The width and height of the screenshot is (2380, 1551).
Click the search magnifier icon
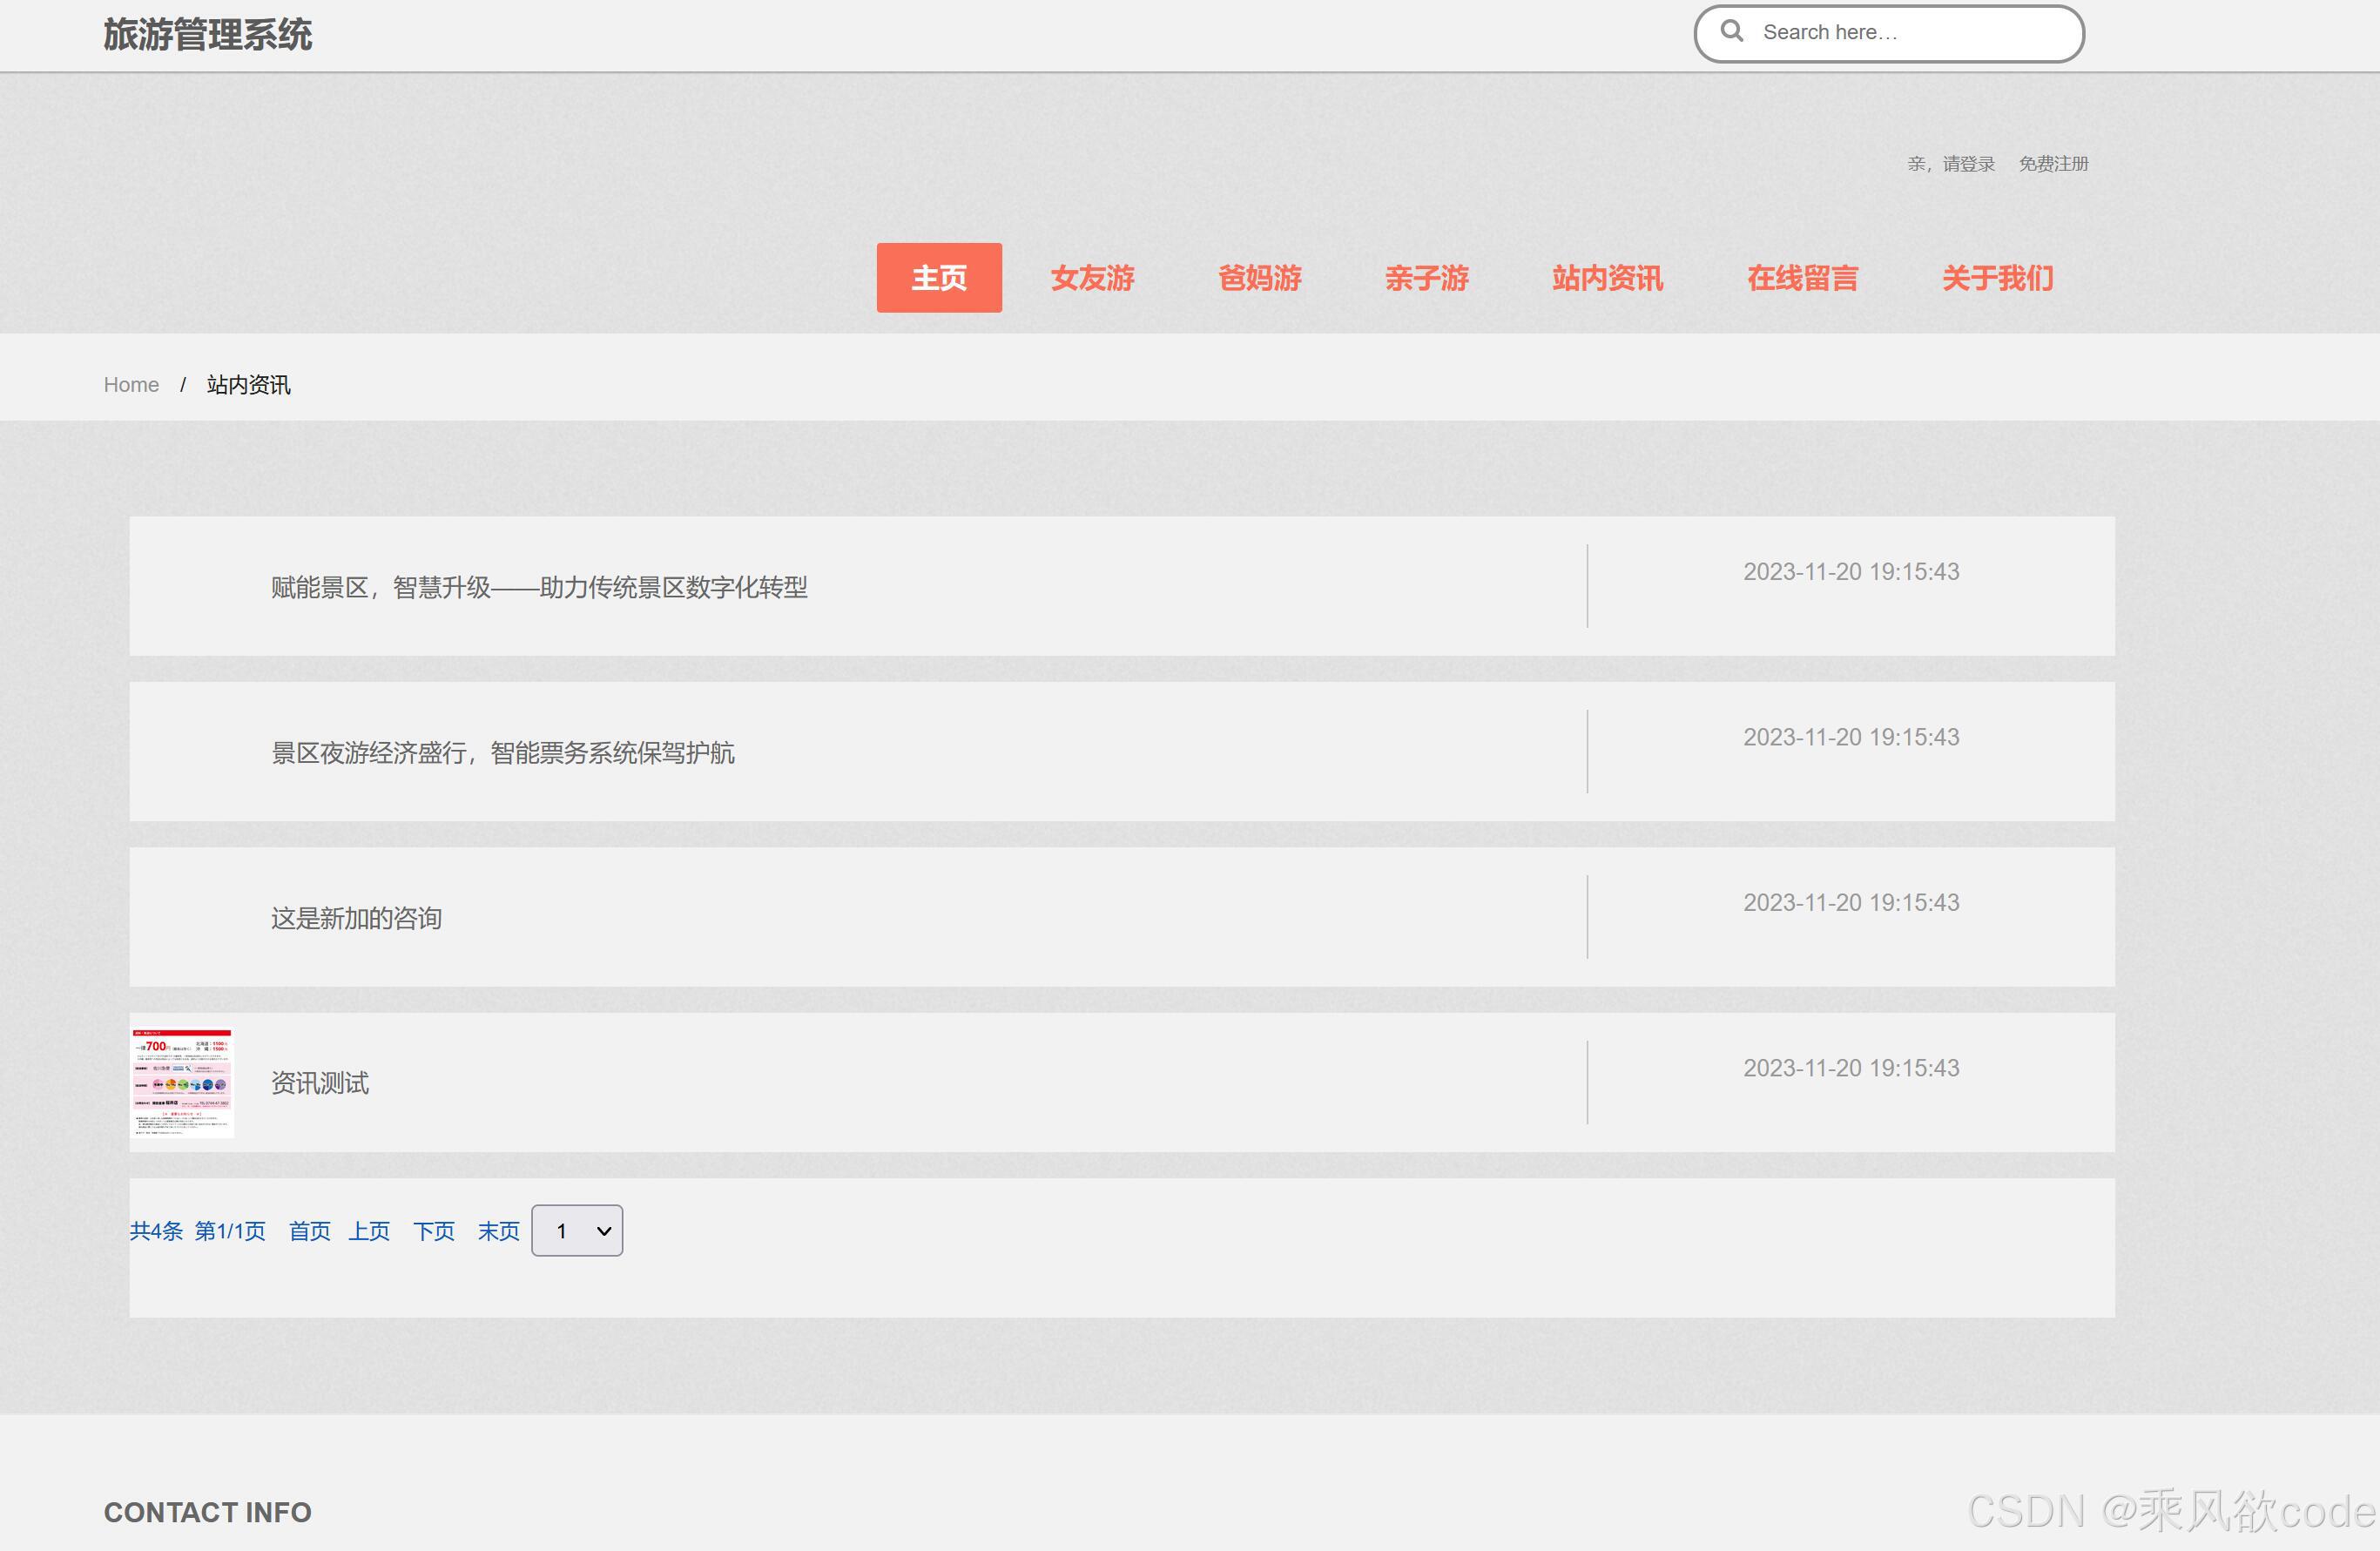pyautogui.click(x=1732, y=32)
